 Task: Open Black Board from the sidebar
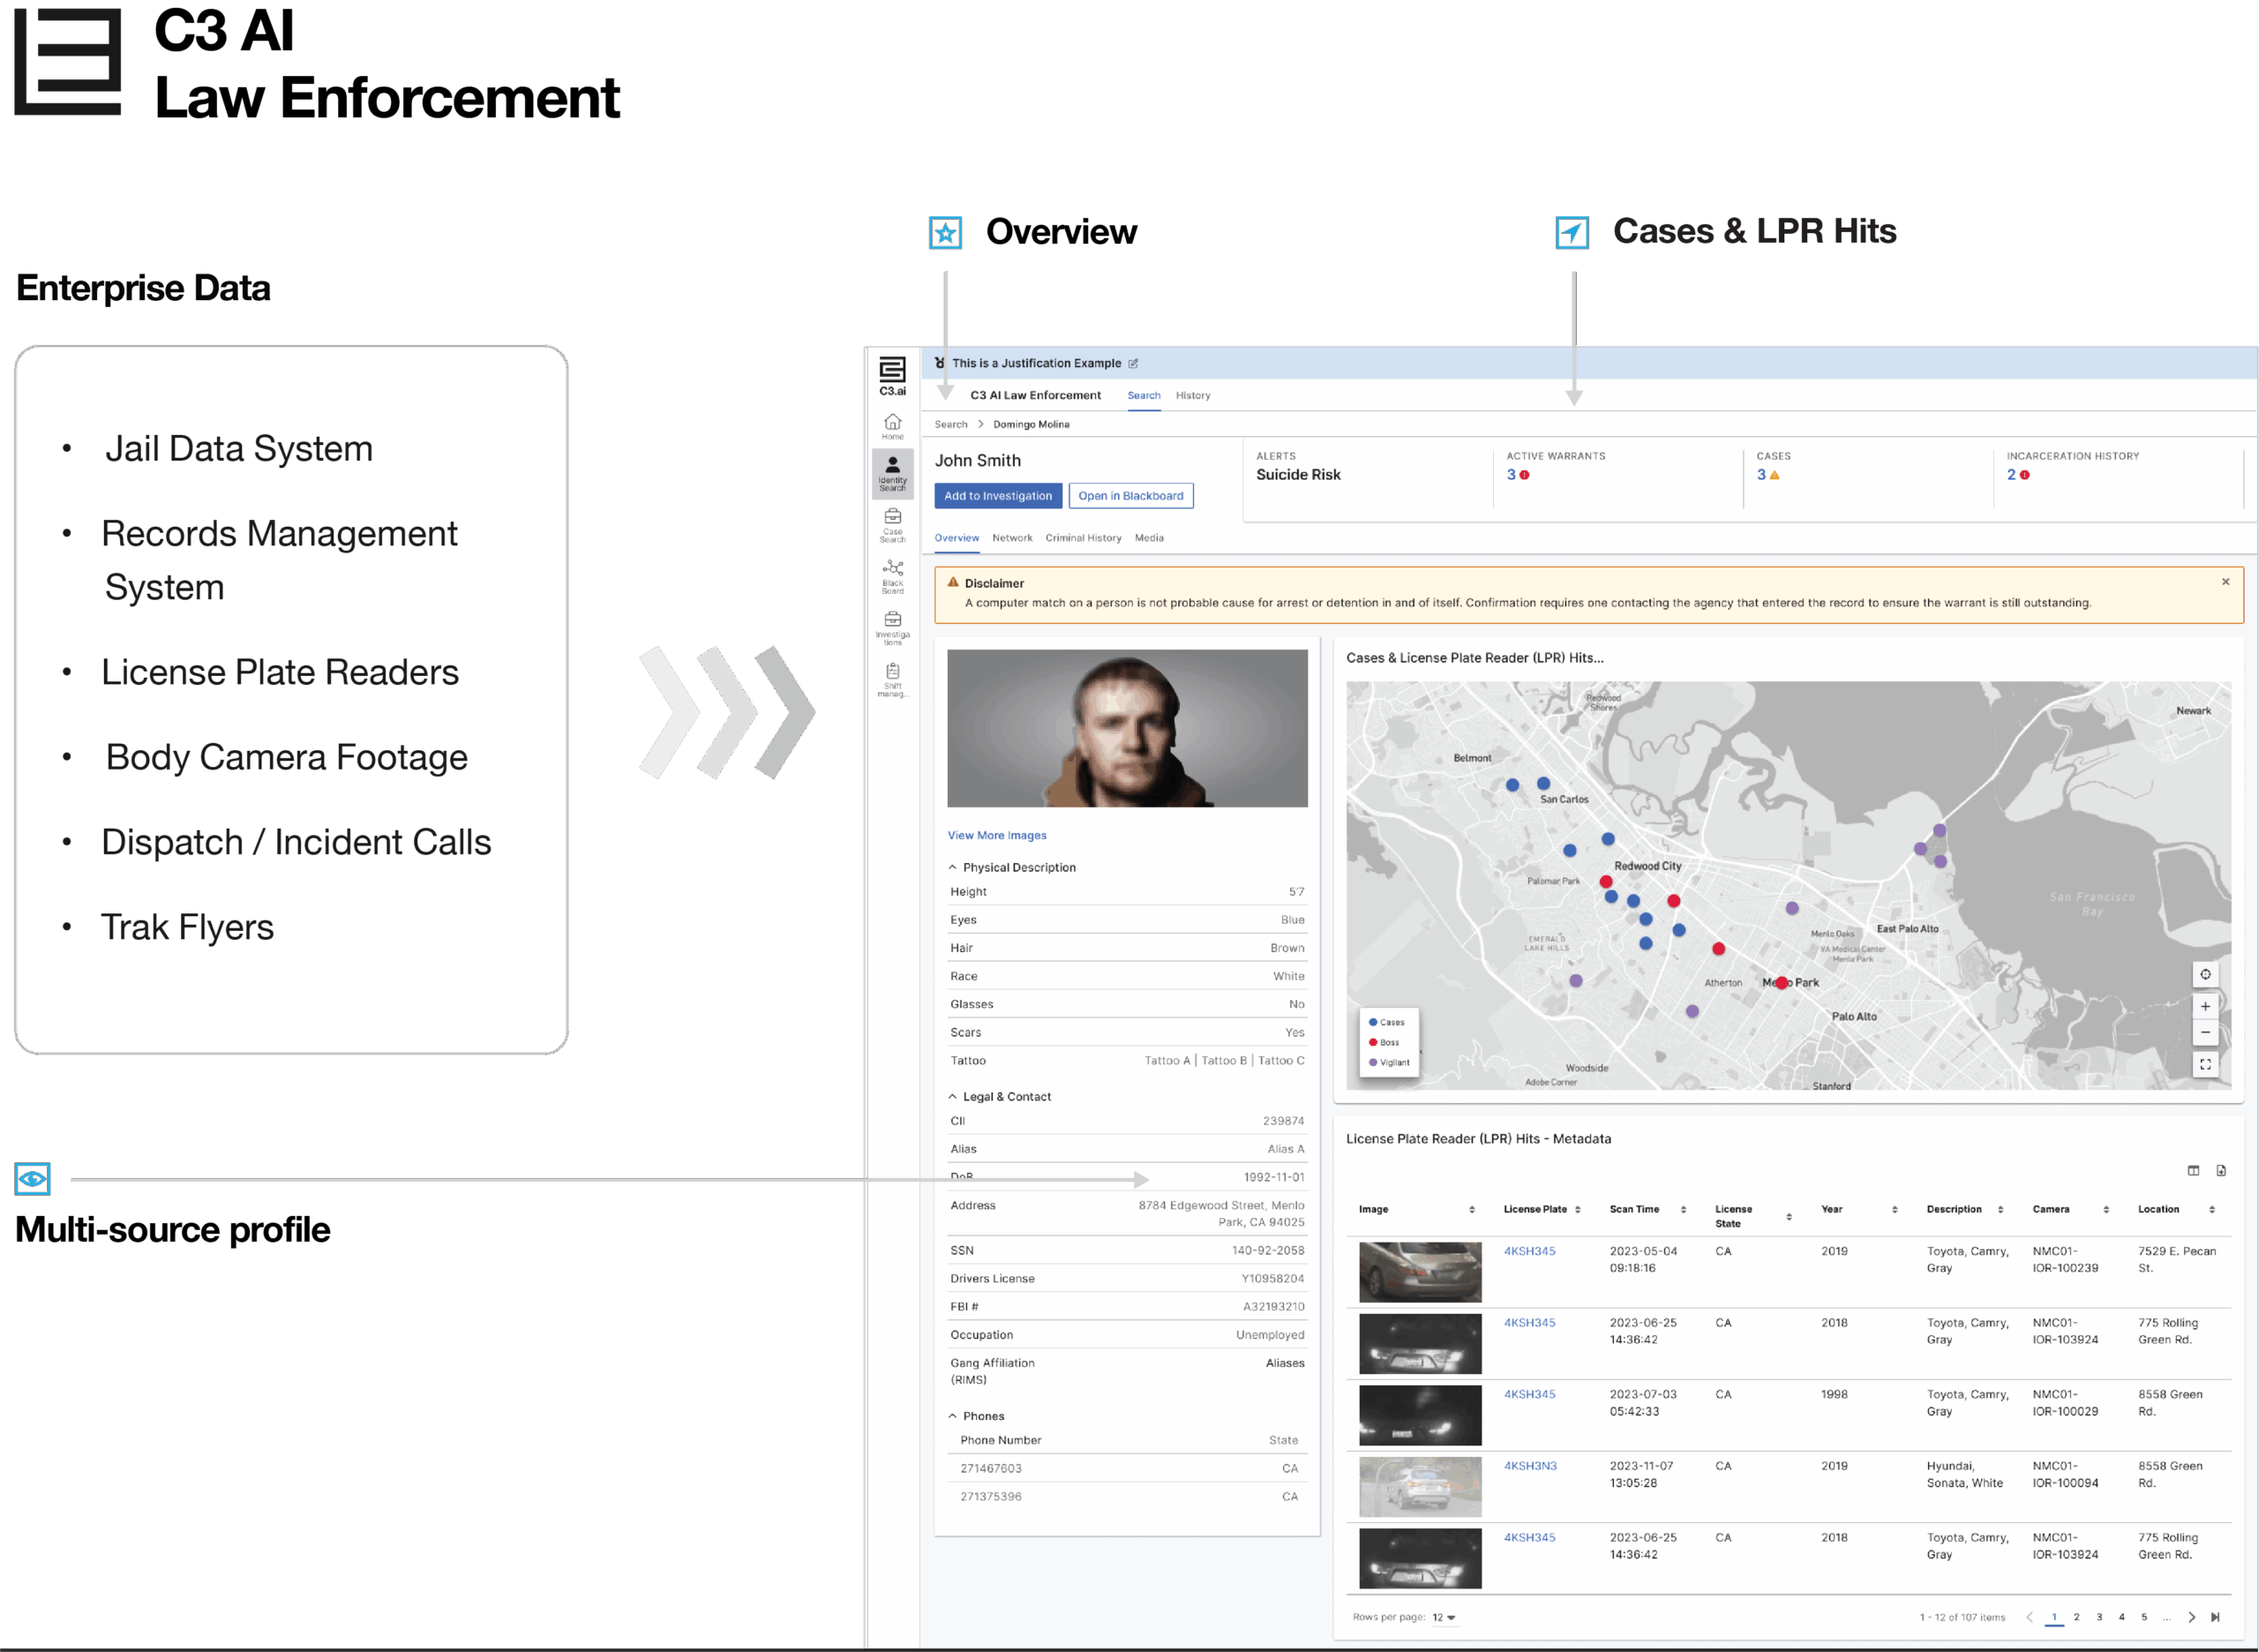(x=892, y=577)
